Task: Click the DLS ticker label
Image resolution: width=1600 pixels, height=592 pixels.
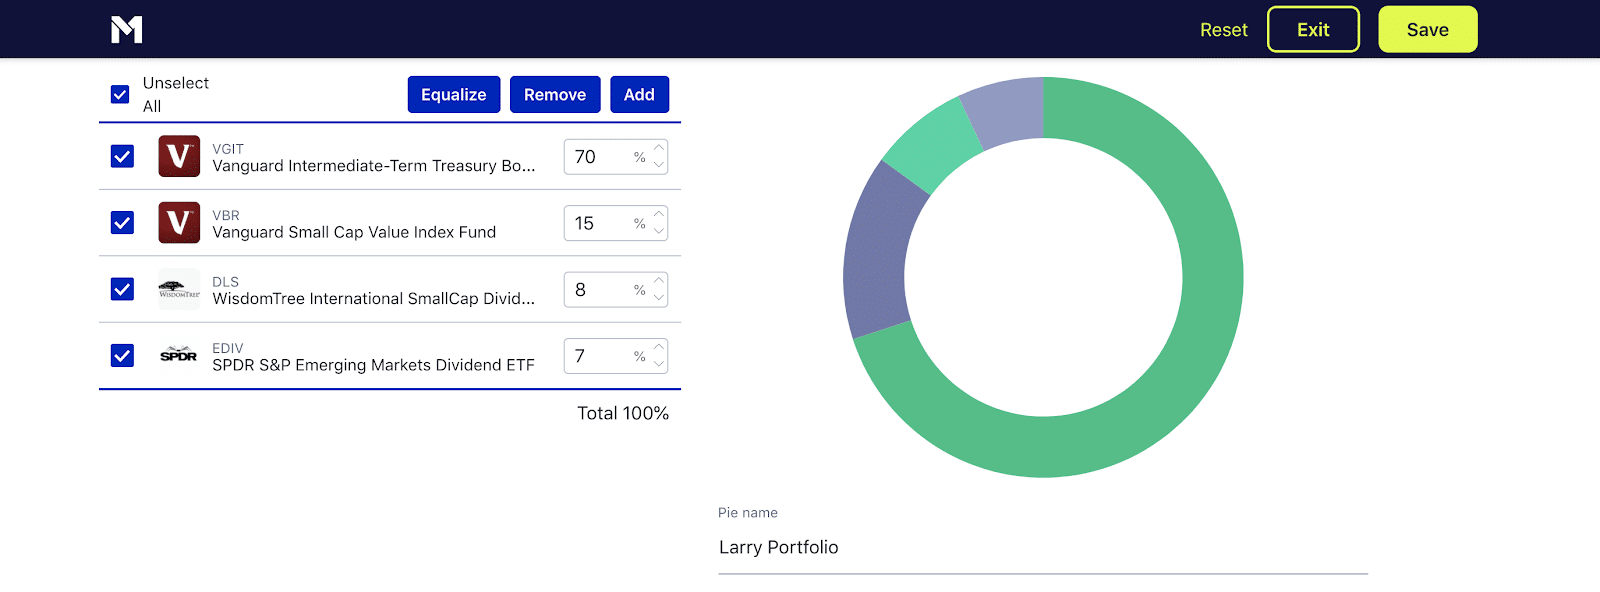Action: point(225,282)
